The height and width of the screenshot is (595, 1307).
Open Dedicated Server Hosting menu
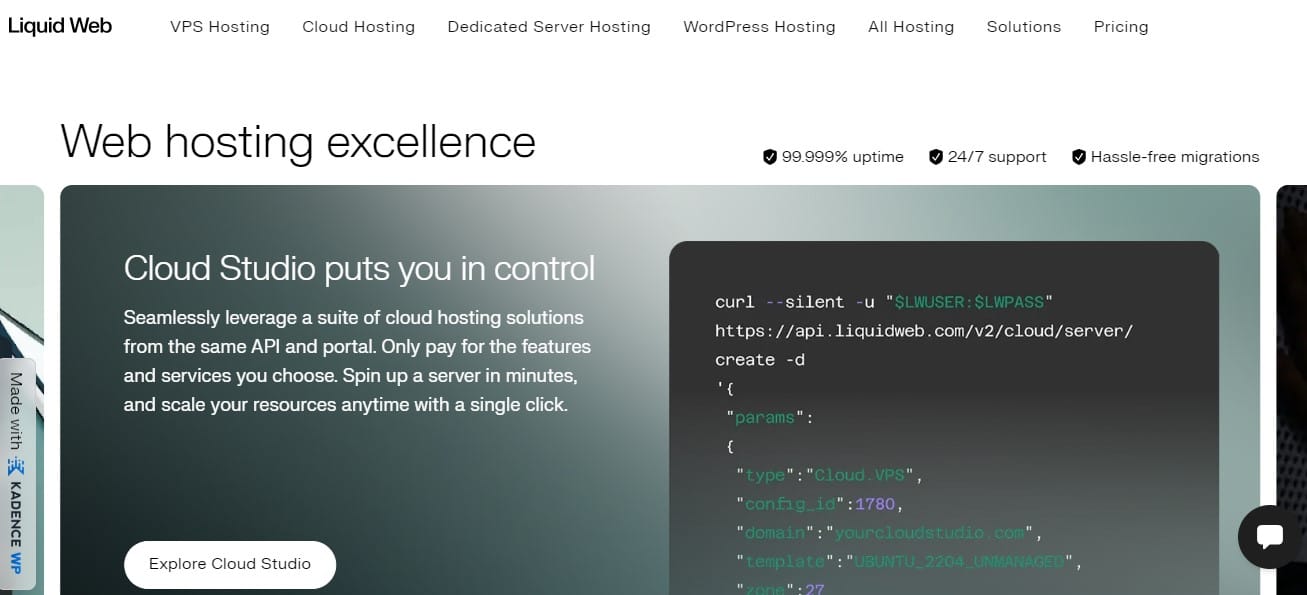pos(549,27)
